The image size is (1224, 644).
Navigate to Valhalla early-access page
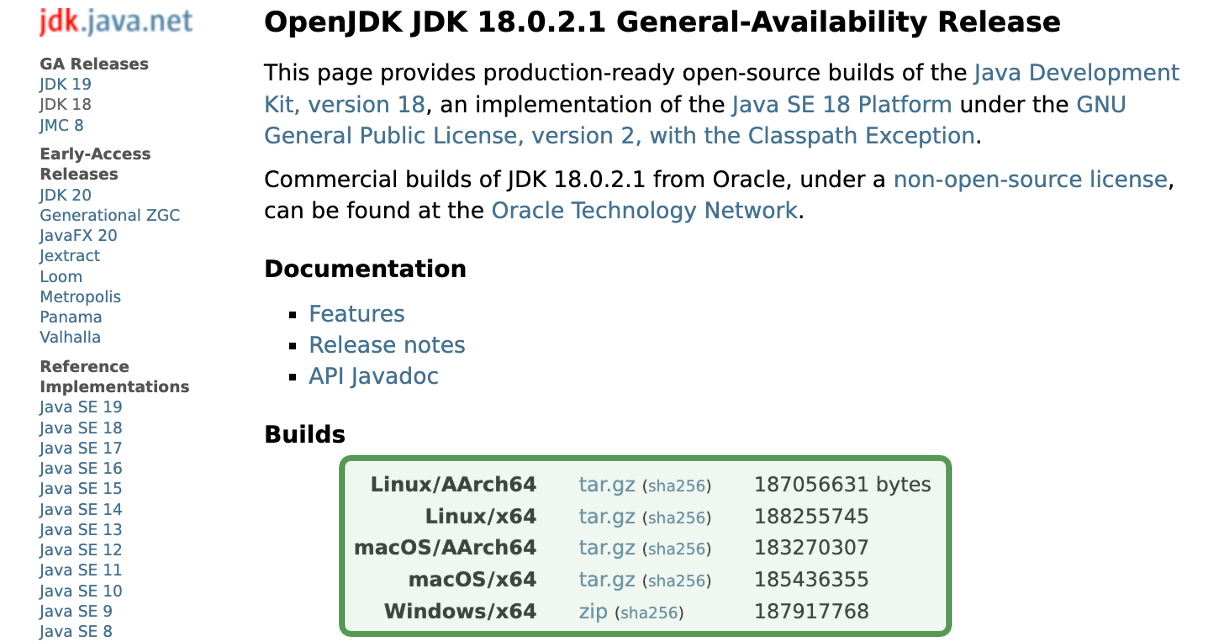click(70, 337)
